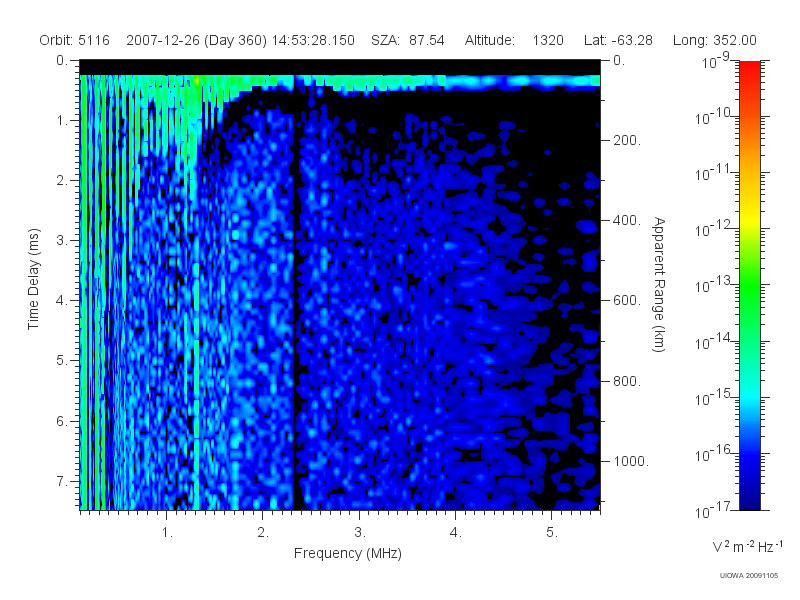The width and height of the screenshot is (800, 600).
Task: Click the UIOWA 20091105 footer text
Action: click(748, 576)
